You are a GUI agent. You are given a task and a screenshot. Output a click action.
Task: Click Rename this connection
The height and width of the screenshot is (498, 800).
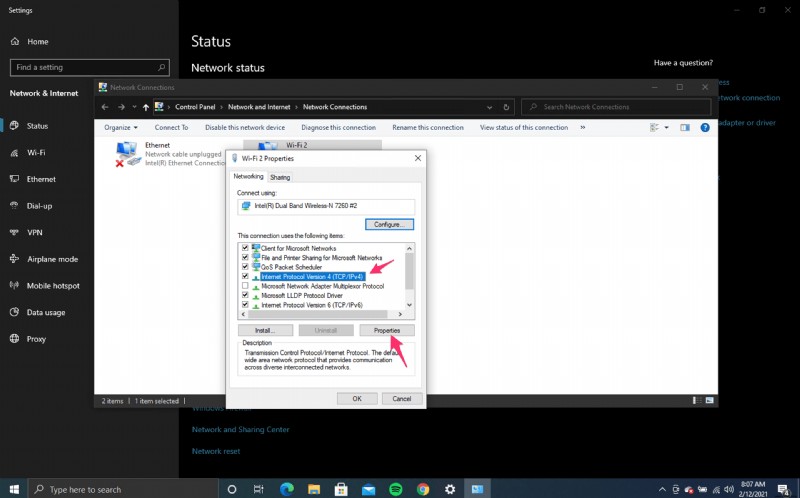(x=428, y=128)
